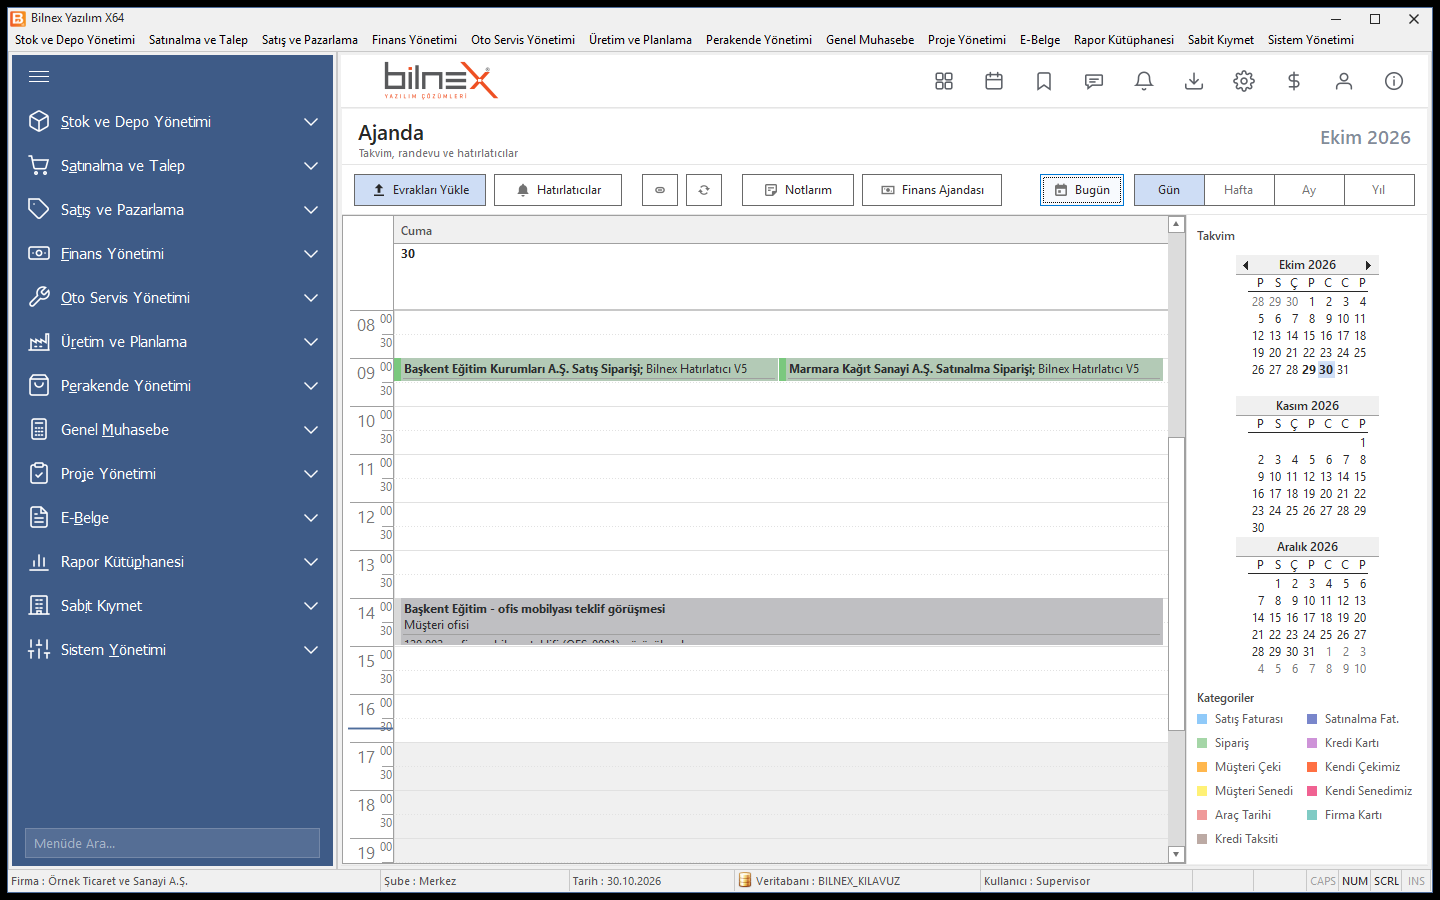1440x900 pixels.
Task: Open the dashboard grid icon
Action: click(944, 81)
